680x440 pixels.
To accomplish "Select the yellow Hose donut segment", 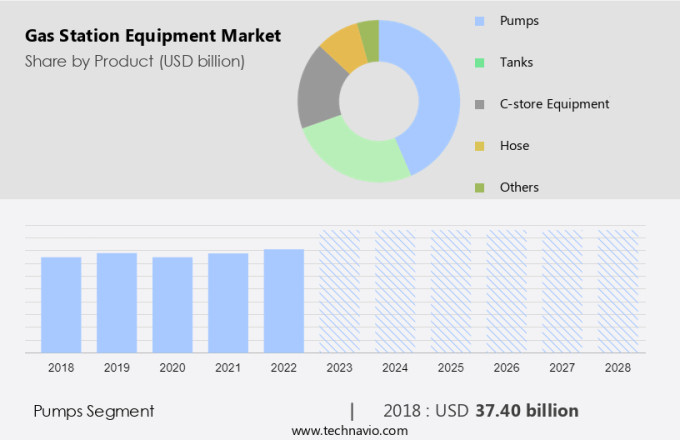I will click(345, 46).
